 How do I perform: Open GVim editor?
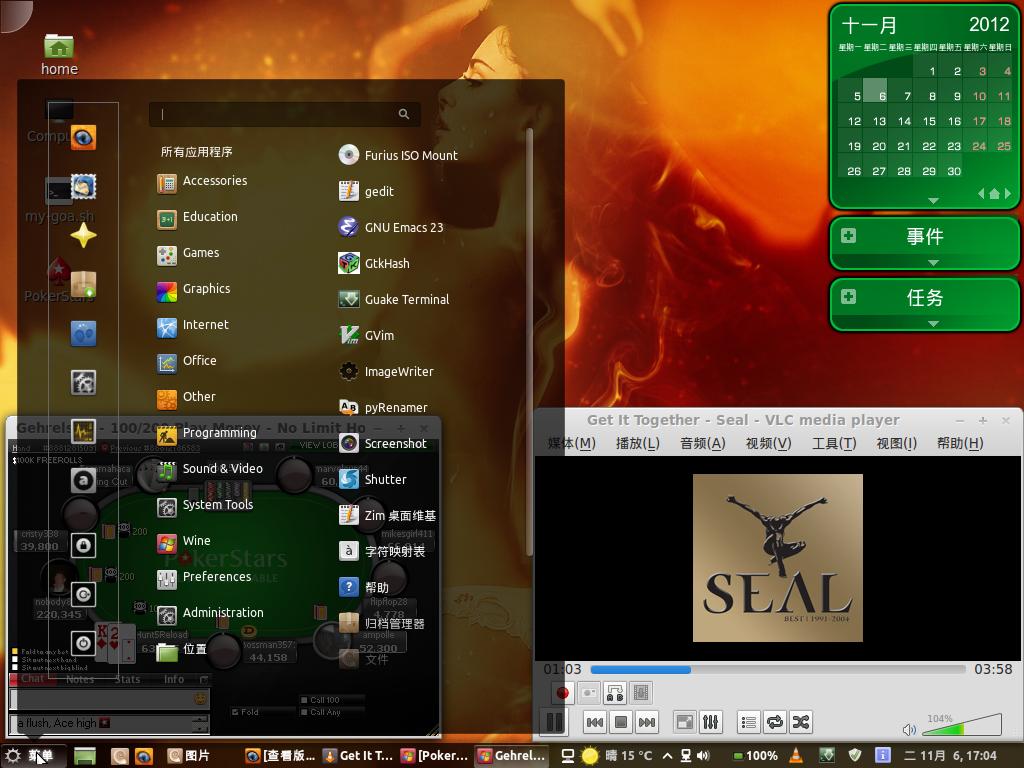click(366, 335)
